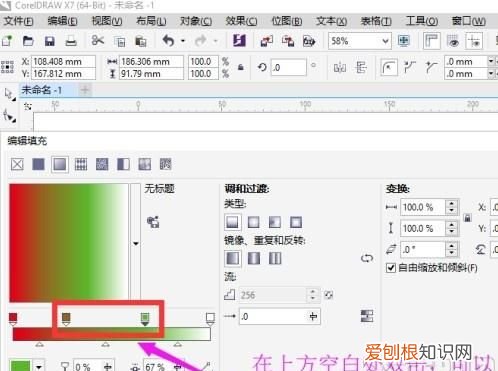Open the 编辑(E) menu
The width and height of the screenshot is (498, 371).
point(62,21)
